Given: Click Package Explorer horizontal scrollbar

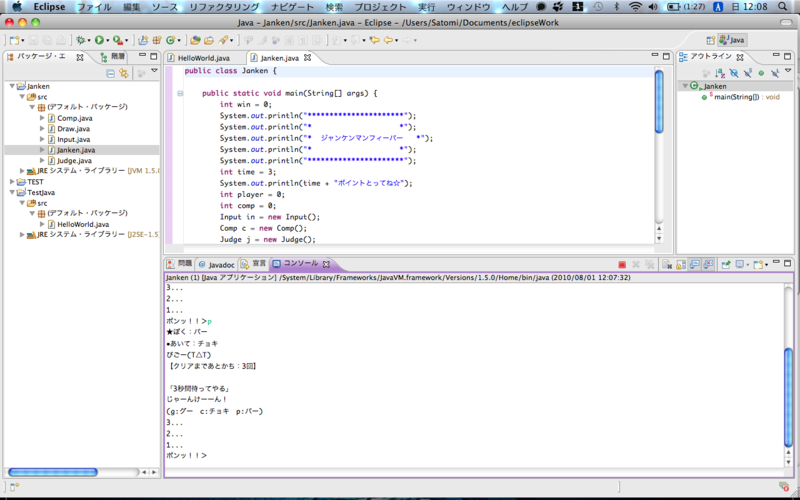Looking at the screenshot, I should pyautogui.click(x=53, y=472).
